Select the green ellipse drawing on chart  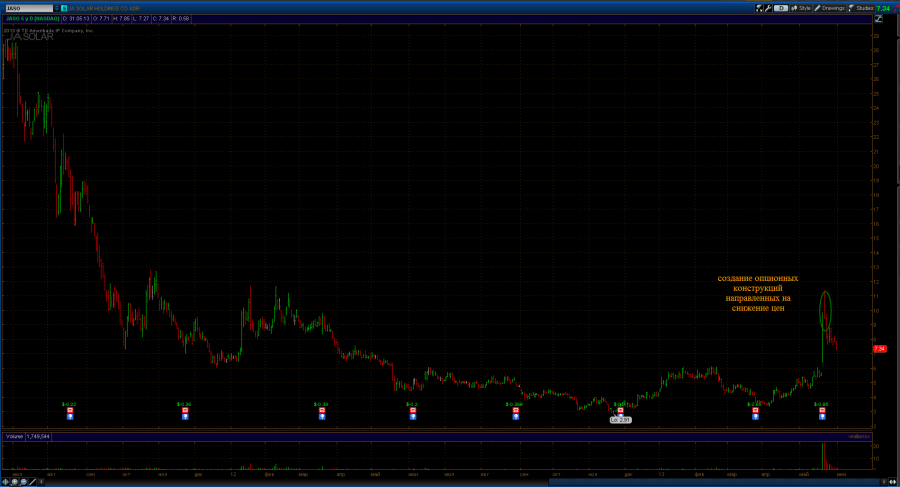tap(825, 311)
